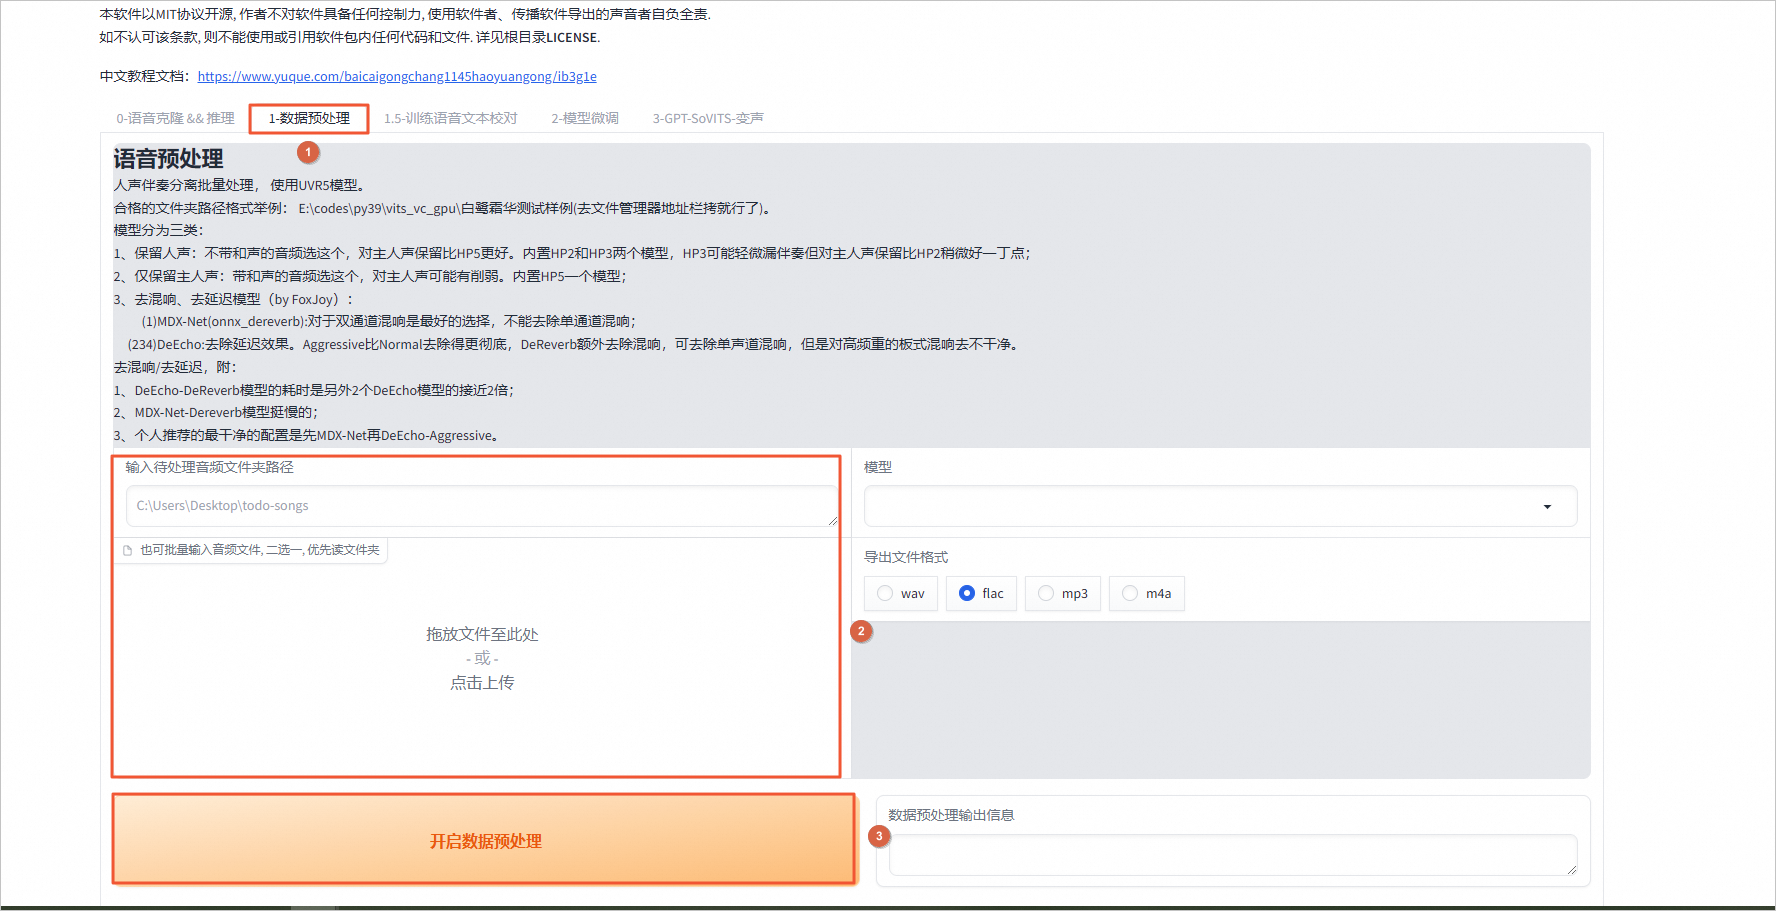This screenshot has width=1776, height=911.
Task: Open the 1.5-训练语音文本校对 tab
Action: coord(451,117)
